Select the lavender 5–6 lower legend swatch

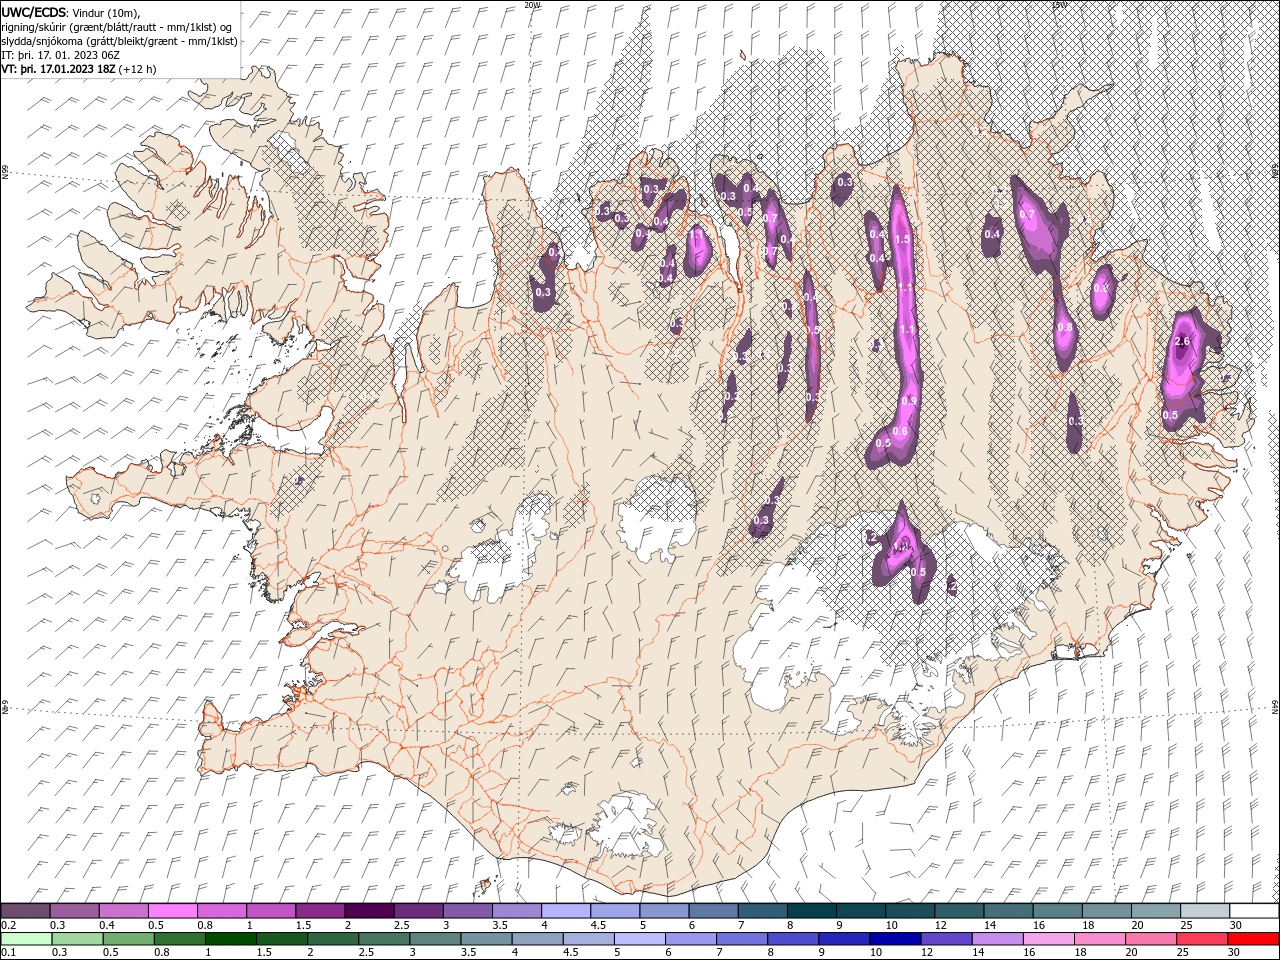pos(639,939)
